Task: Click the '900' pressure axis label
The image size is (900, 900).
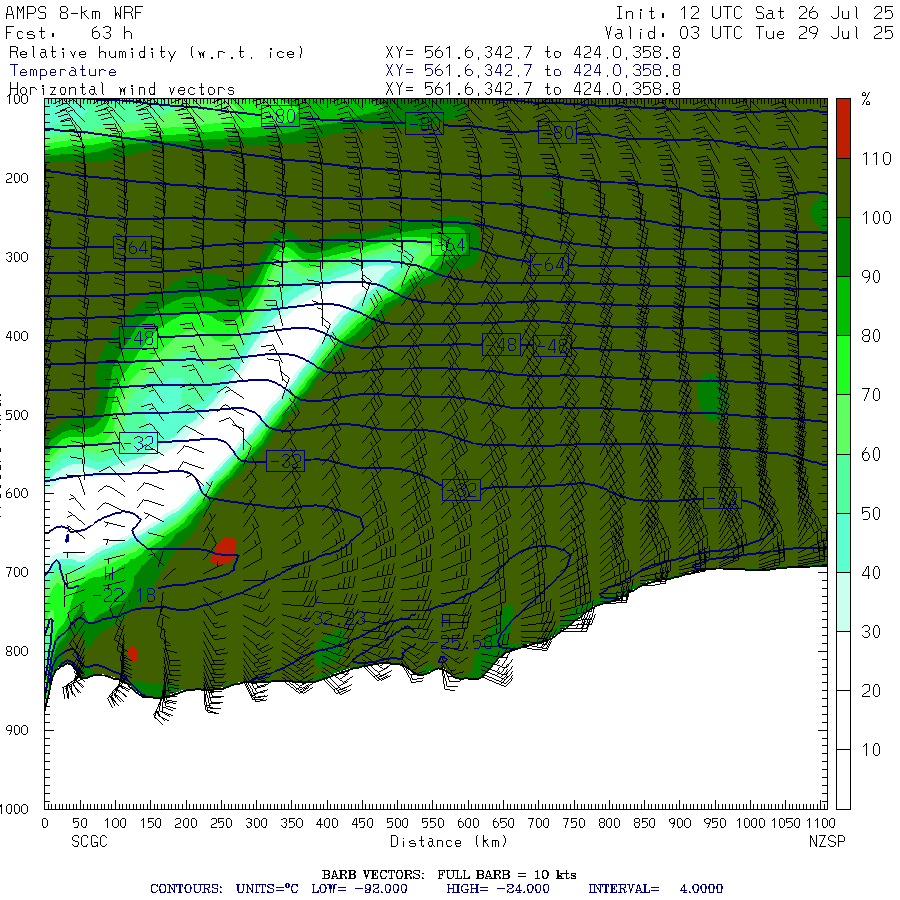Action: [17, 730]
